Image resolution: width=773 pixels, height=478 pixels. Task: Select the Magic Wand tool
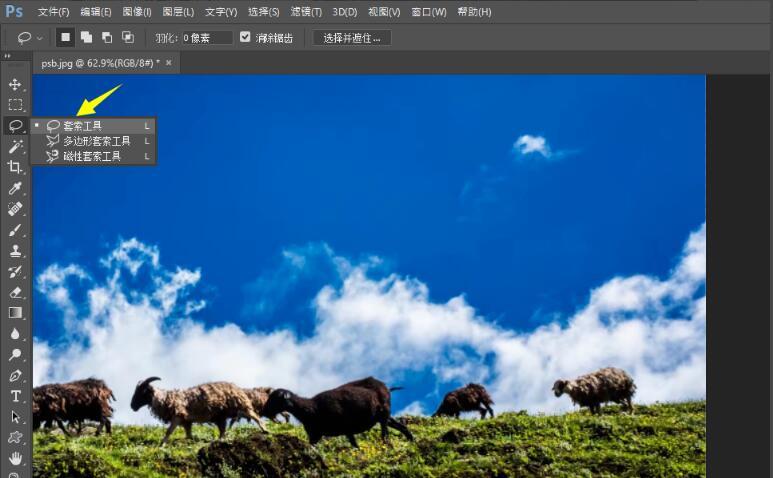[x=15, y=146]
